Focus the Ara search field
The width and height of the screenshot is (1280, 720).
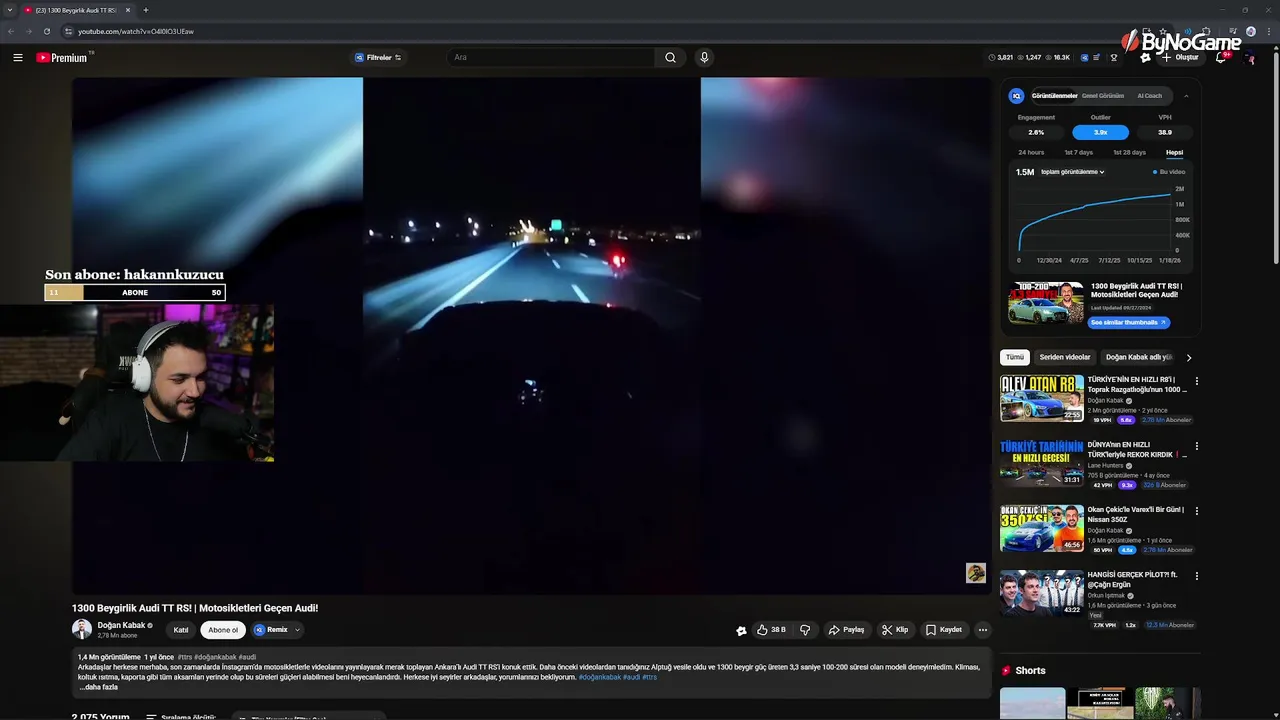point(552,58)
